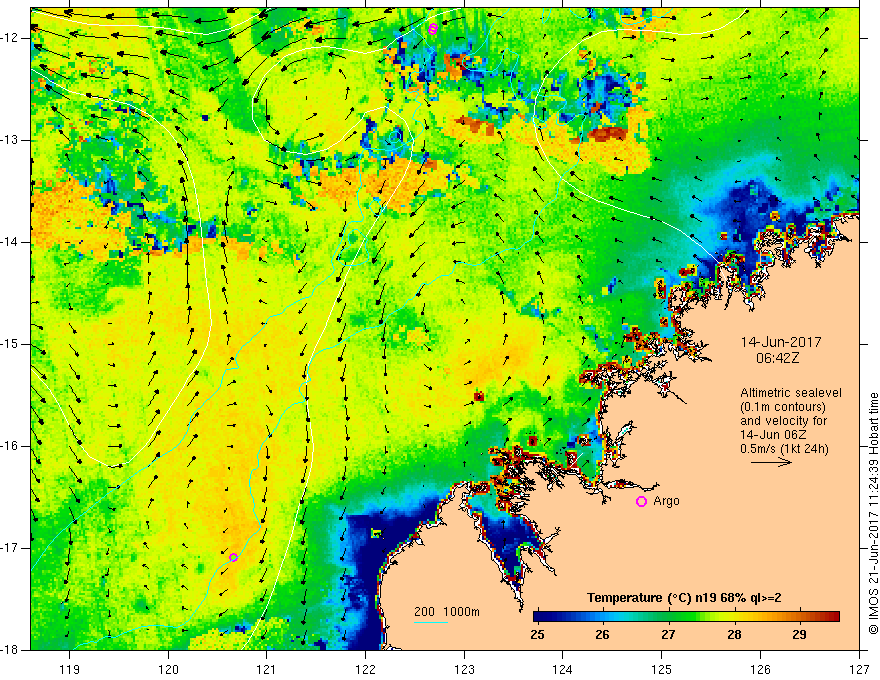This screenshot has width=880, height=680.
Task: Click the '06:42Z' time label
Action: click(x=777, y=358)
